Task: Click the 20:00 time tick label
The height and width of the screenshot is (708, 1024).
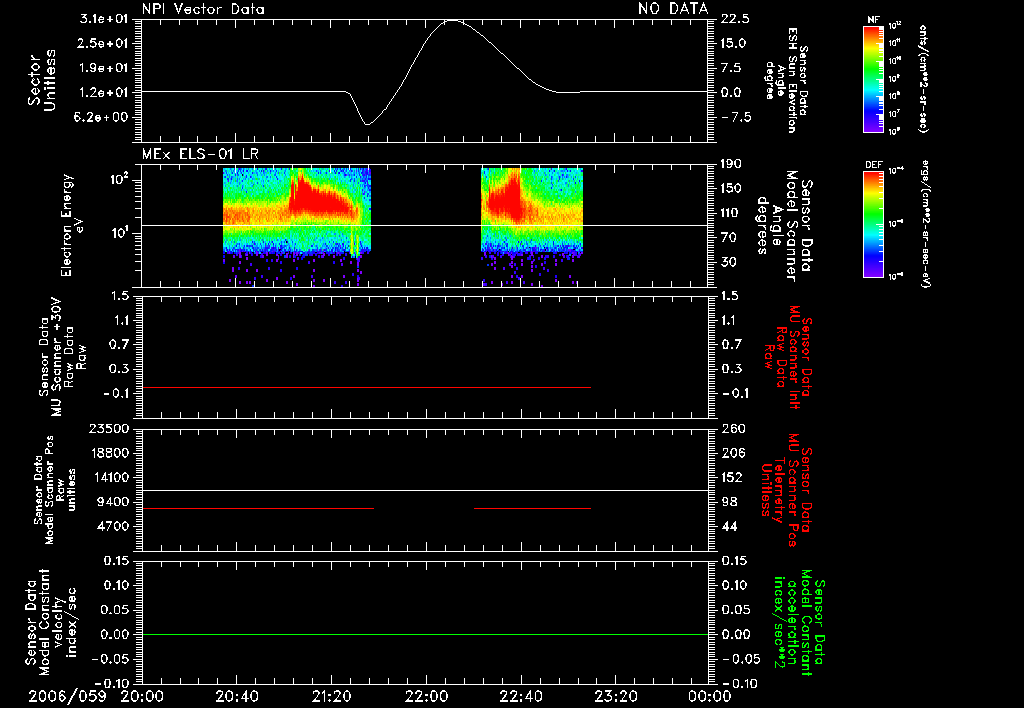Action: tap(142, 696)
